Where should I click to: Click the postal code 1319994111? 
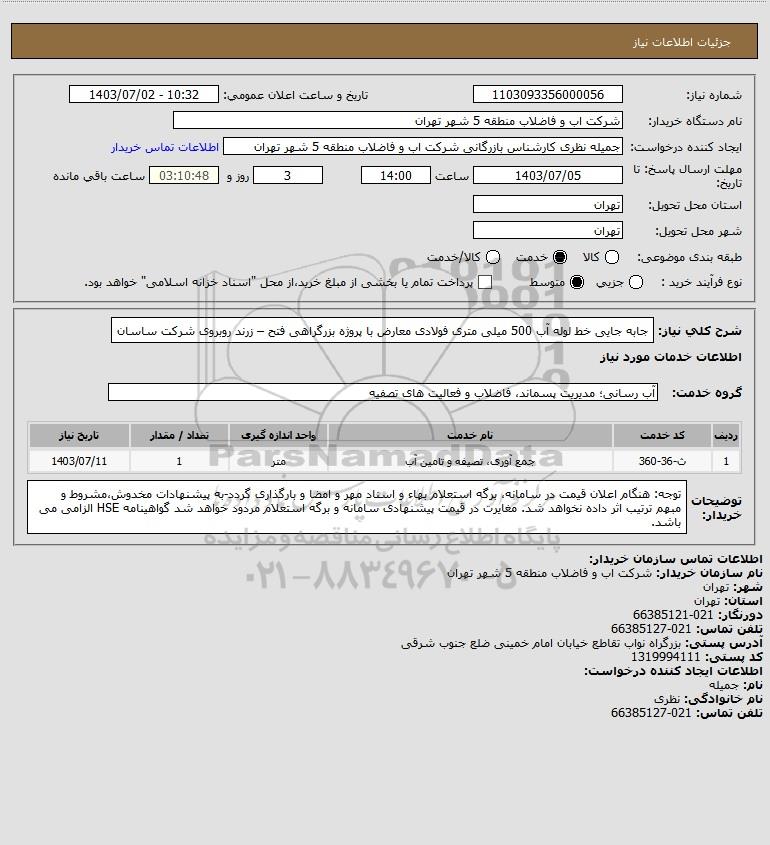coord(665,657)
